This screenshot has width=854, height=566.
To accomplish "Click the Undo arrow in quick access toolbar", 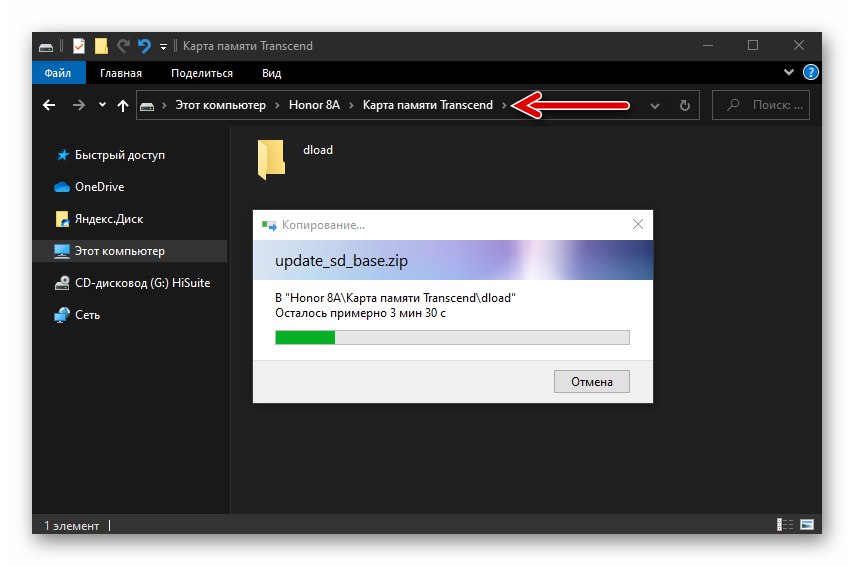I will [144, 46].
